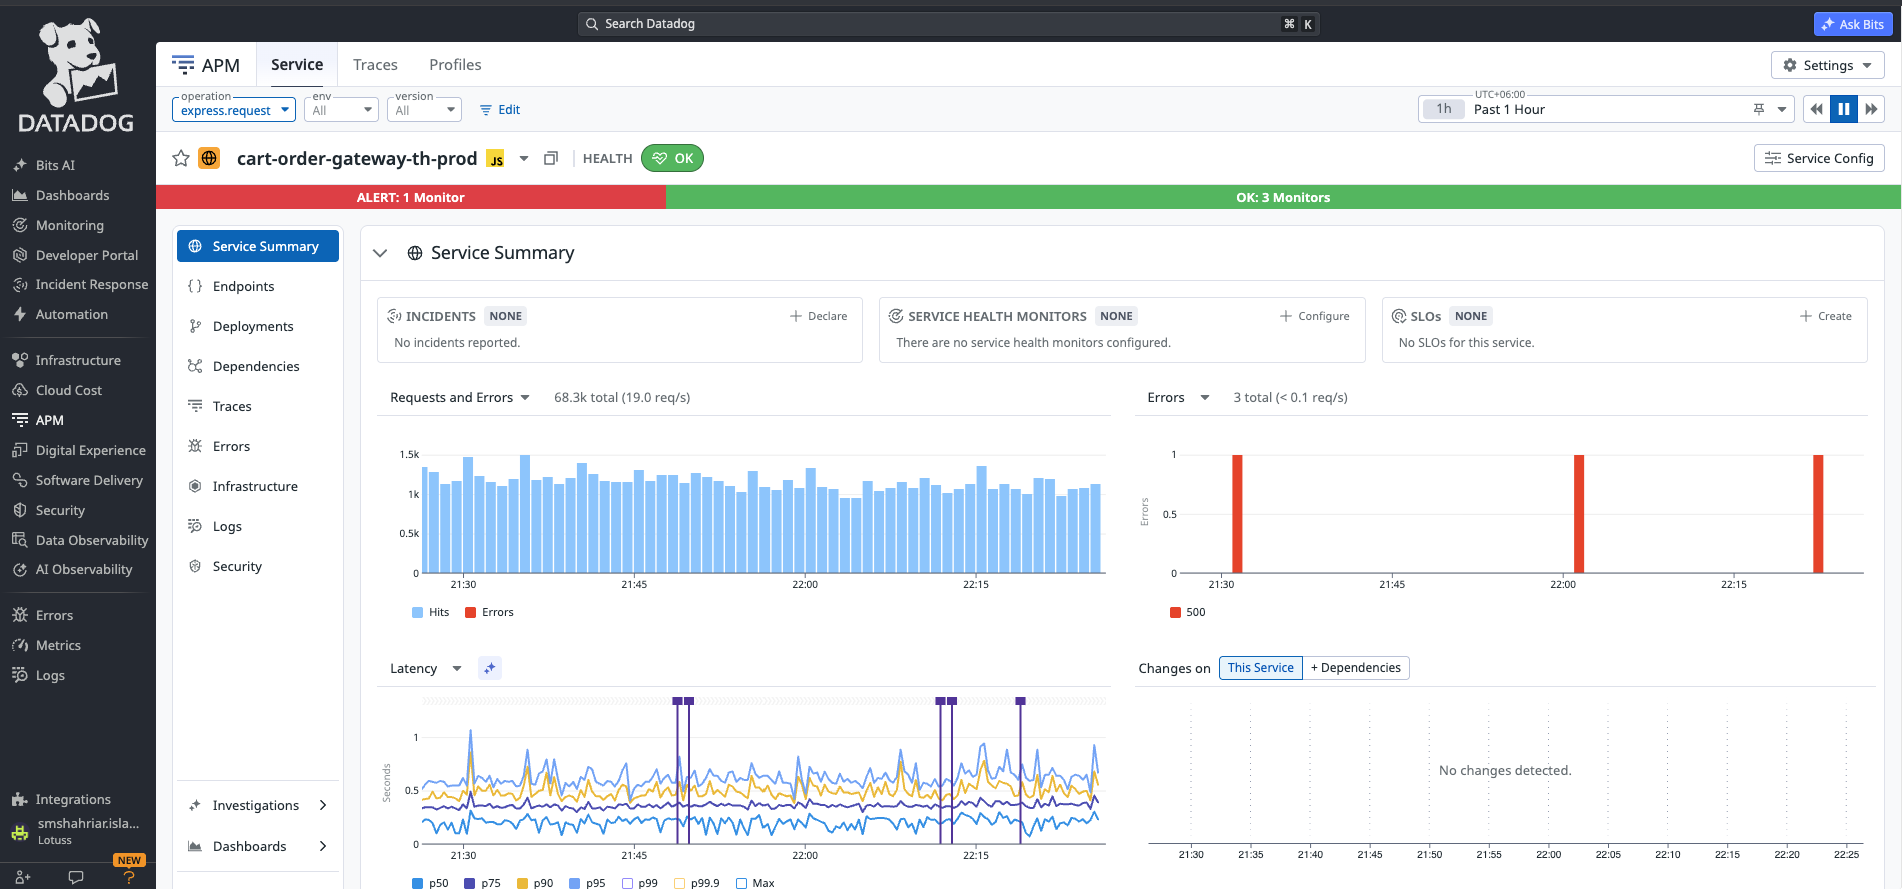
Task: Open chat support icon at bottom
Action: click(75, 877)
